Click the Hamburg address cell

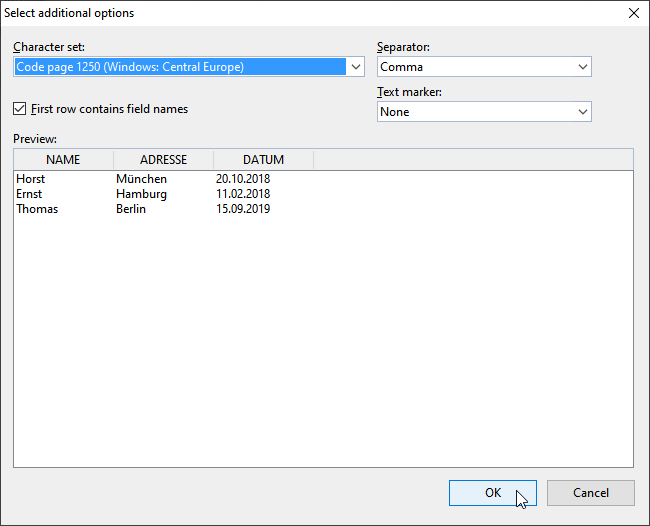coord(141,194)
